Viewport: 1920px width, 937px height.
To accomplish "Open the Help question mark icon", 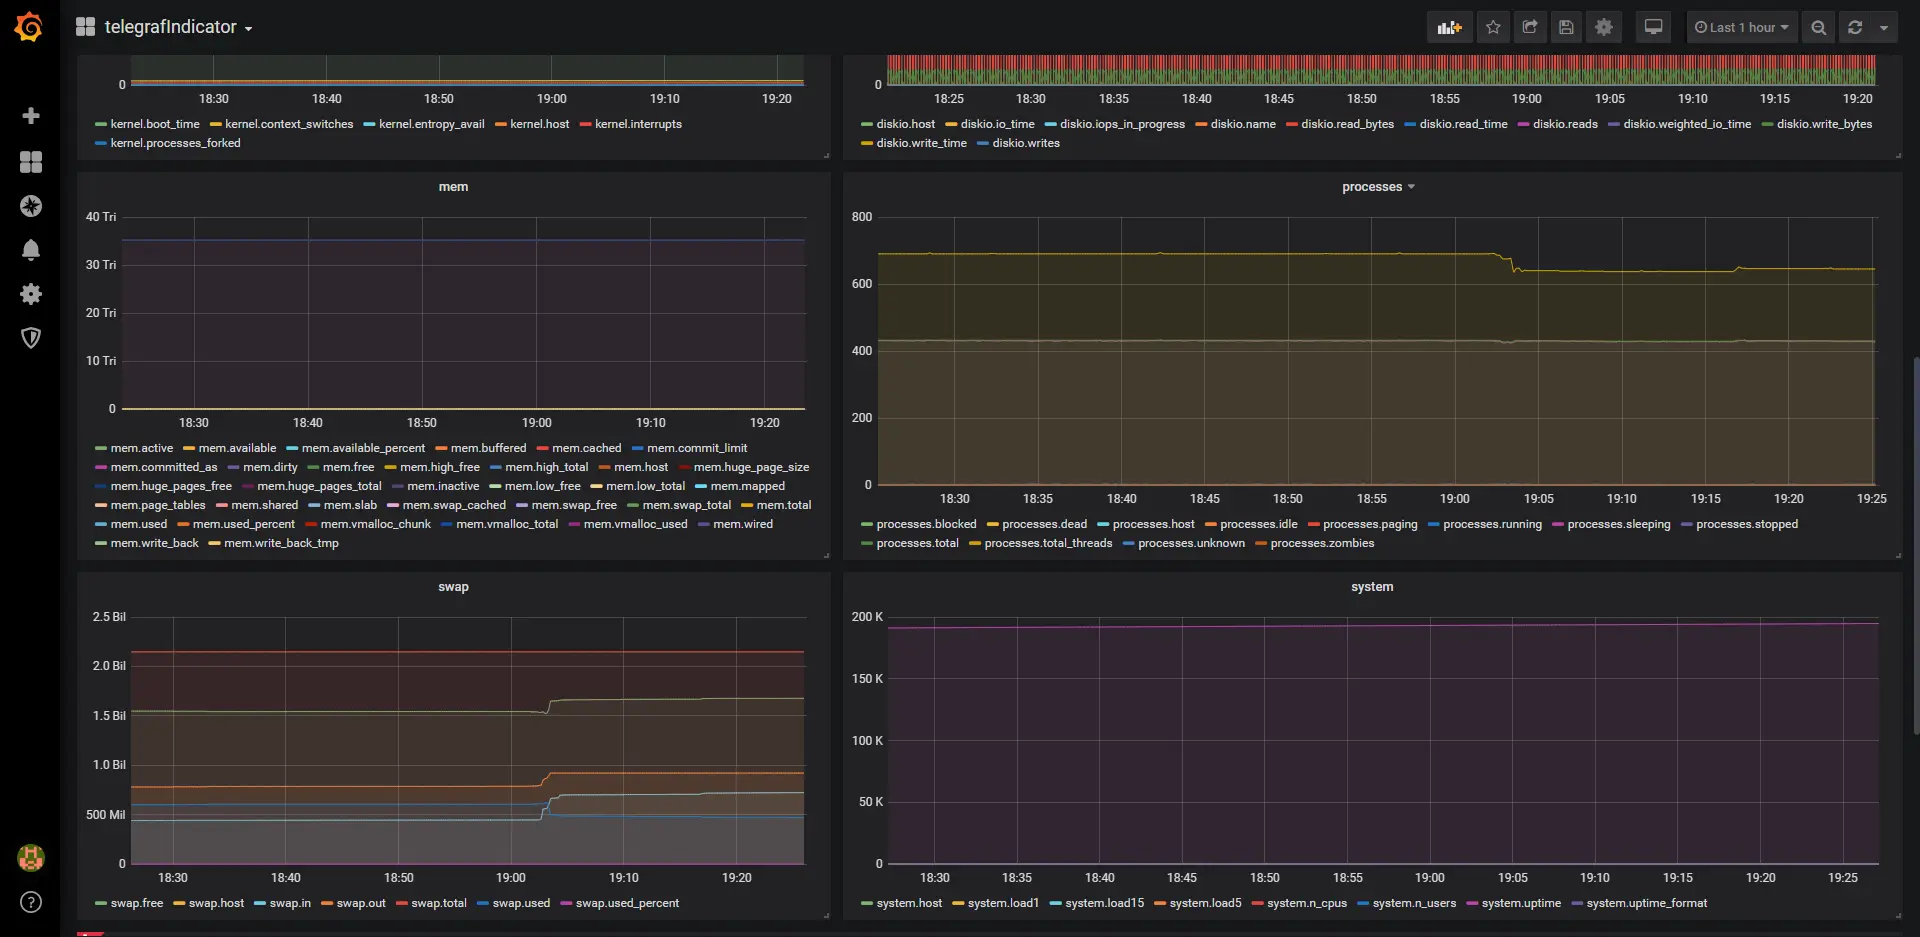I will coord(31,902).
